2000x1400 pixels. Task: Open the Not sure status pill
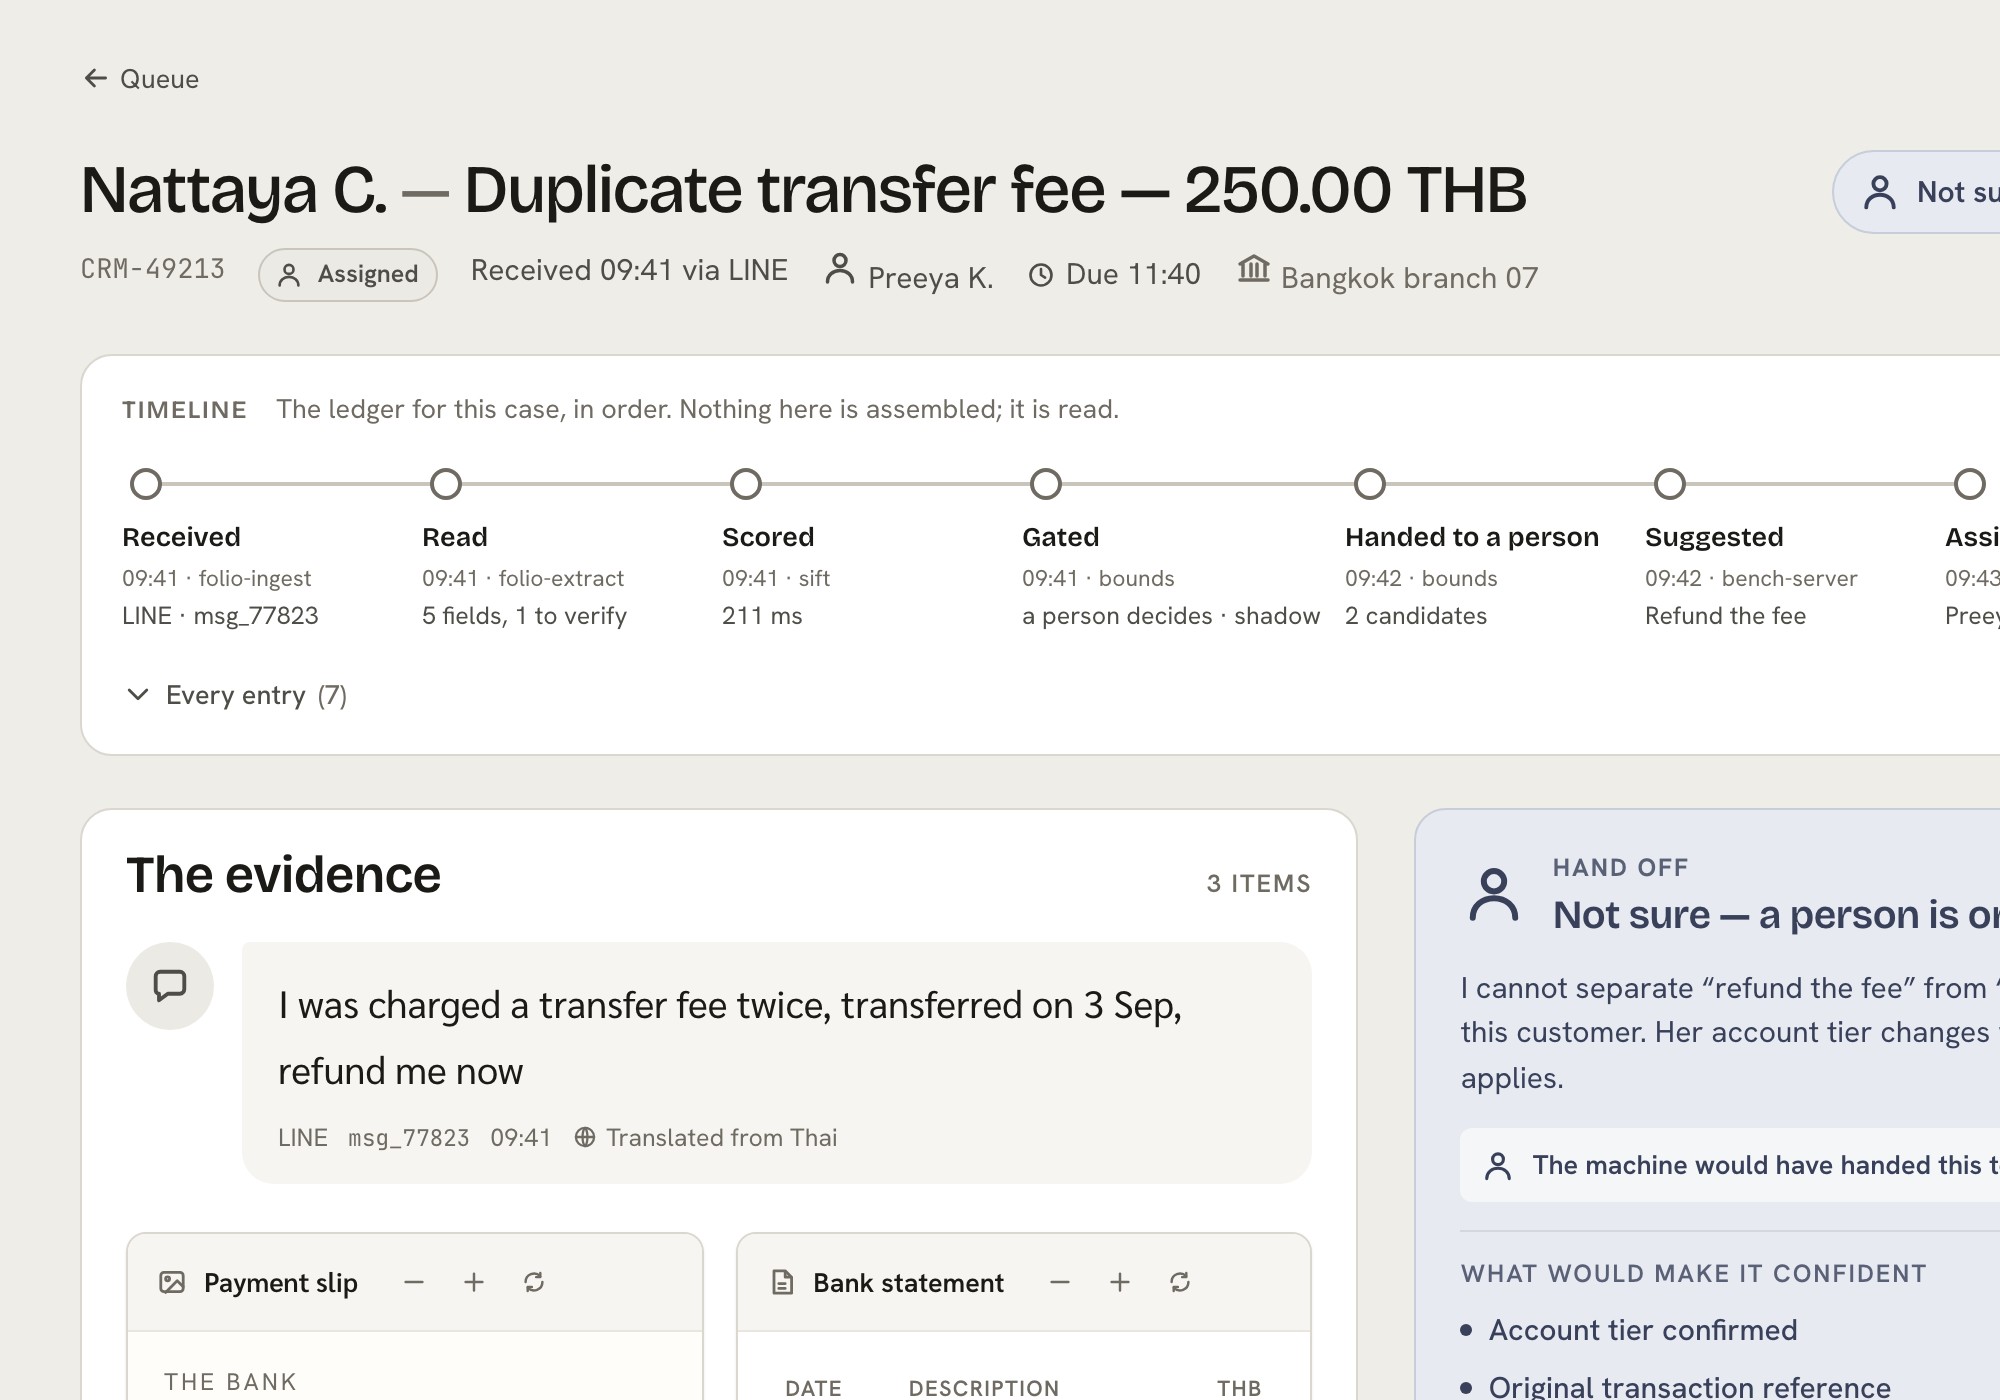[x=1916, y=192]
